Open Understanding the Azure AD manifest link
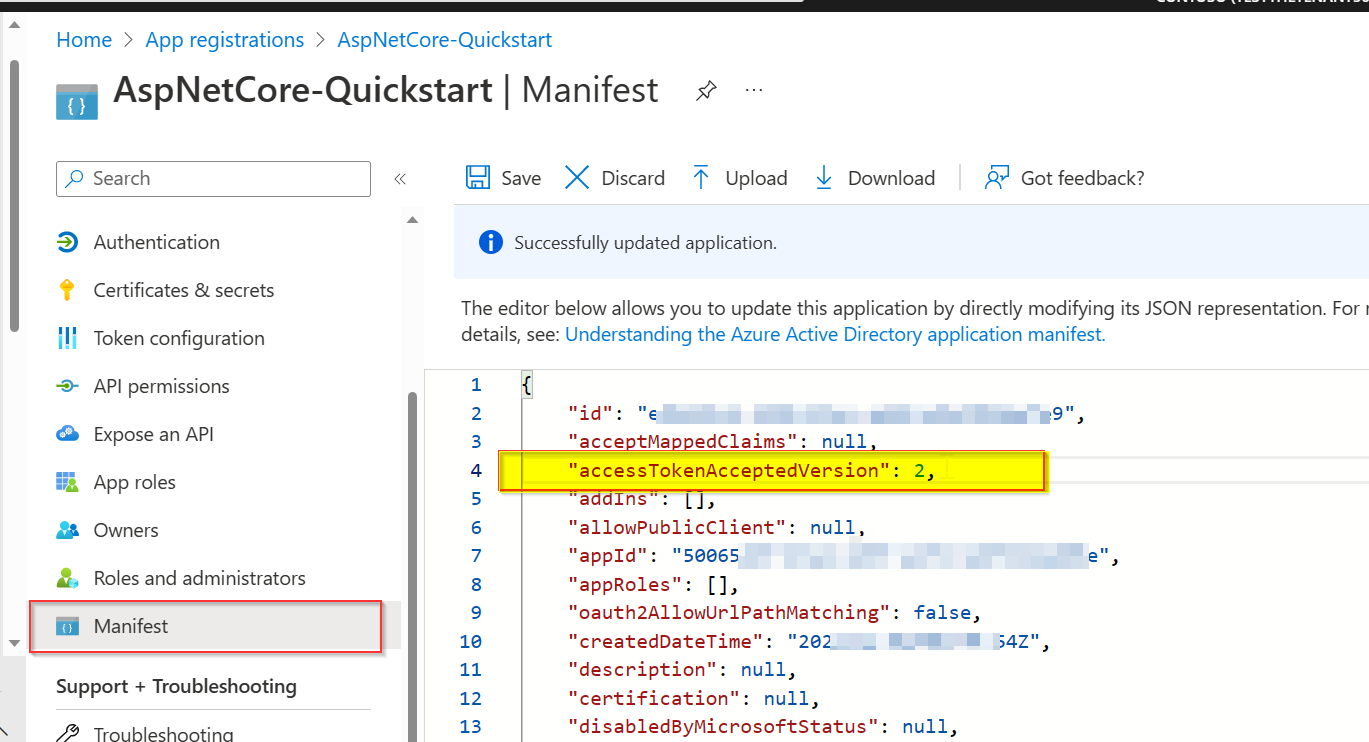The height and width of the screenshot is (742, 1369). 835,335
